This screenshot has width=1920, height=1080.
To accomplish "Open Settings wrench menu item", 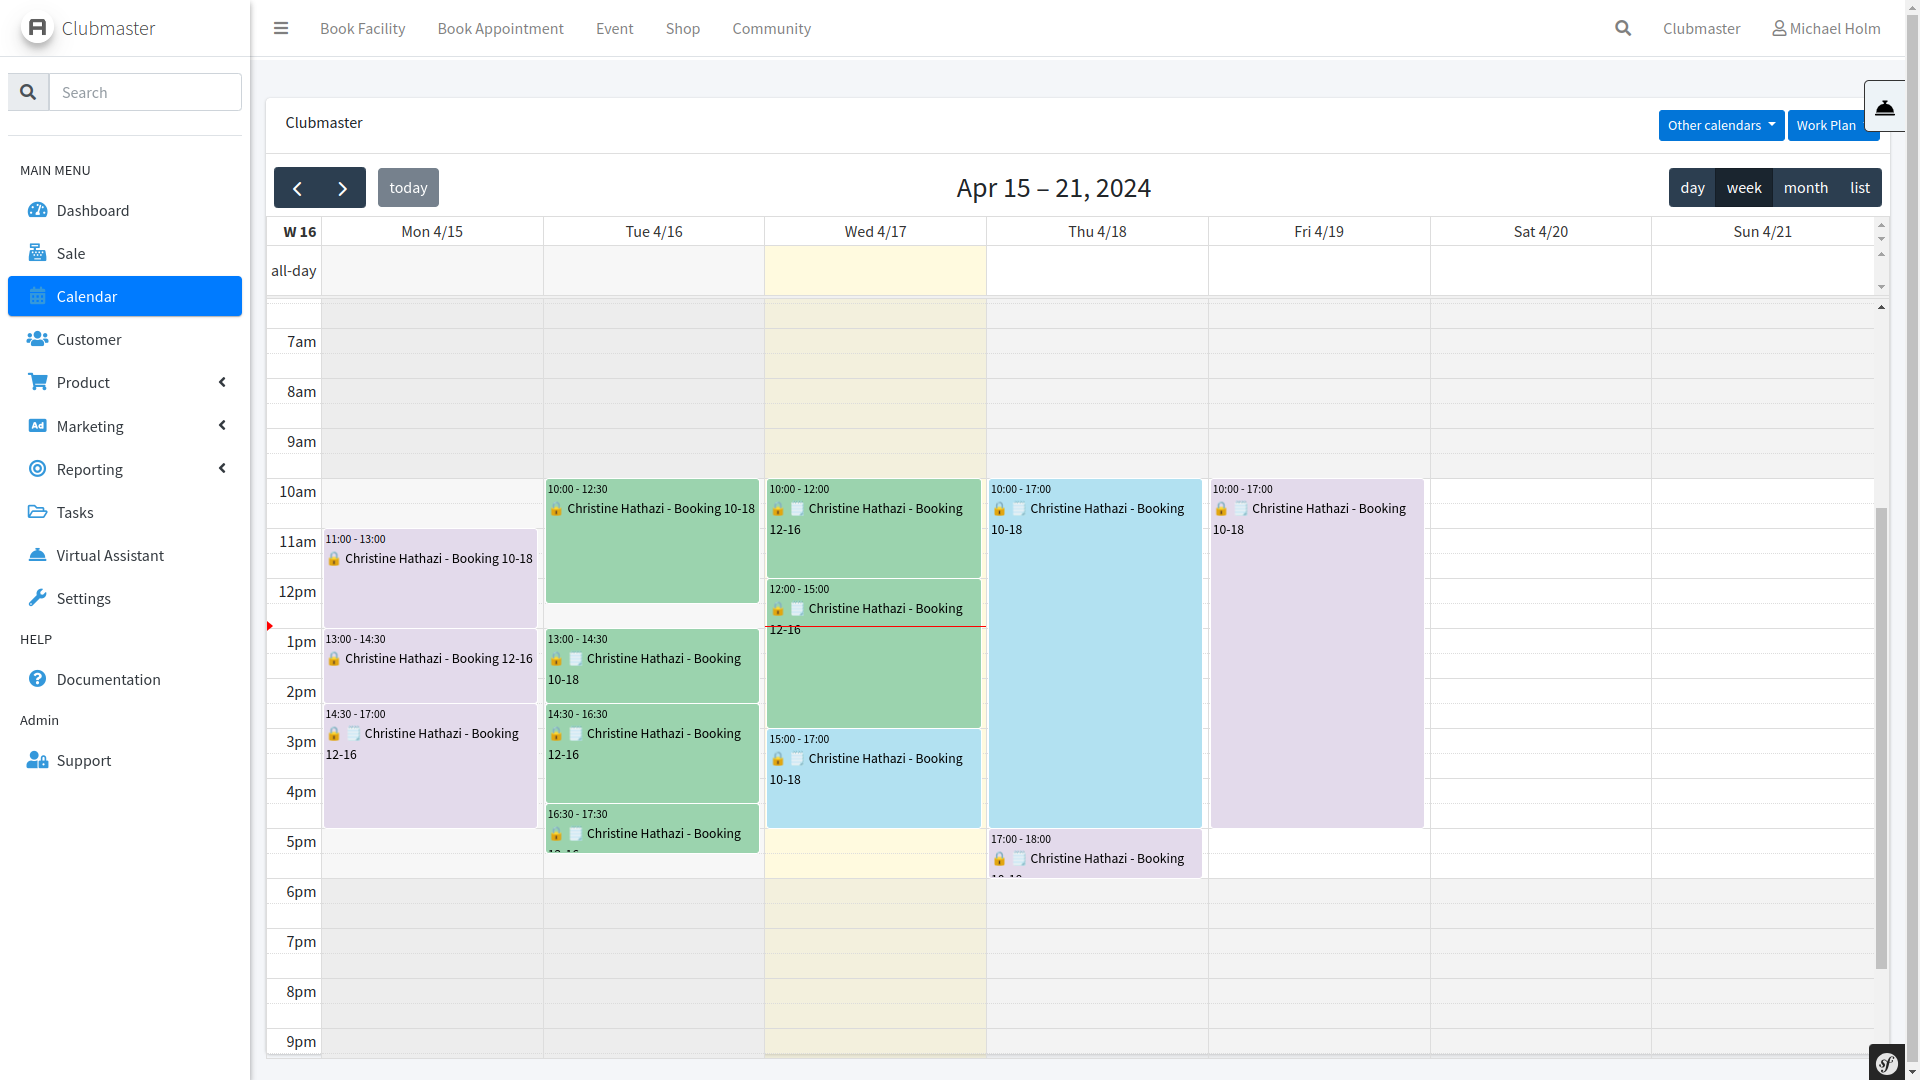I will [83, 598].
